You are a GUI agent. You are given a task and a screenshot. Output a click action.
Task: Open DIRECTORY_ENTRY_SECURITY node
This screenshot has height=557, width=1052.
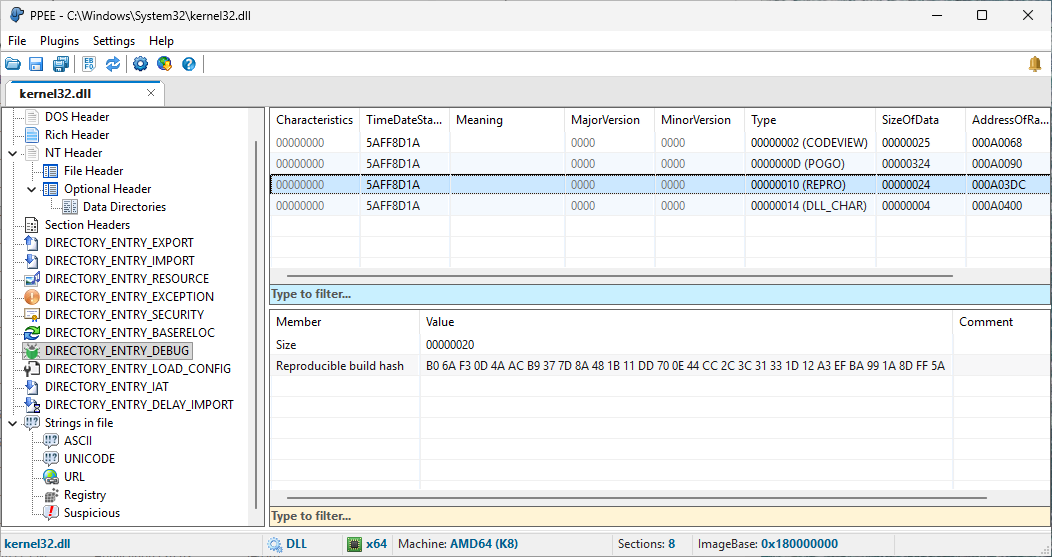[x=124, y=315]
